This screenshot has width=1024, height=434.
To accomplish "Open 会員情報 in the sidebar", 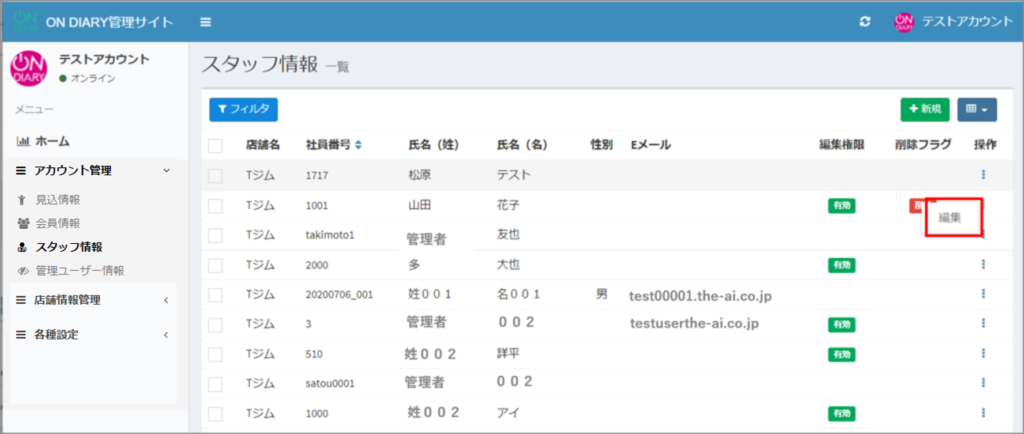I will (x=57, y=223).
